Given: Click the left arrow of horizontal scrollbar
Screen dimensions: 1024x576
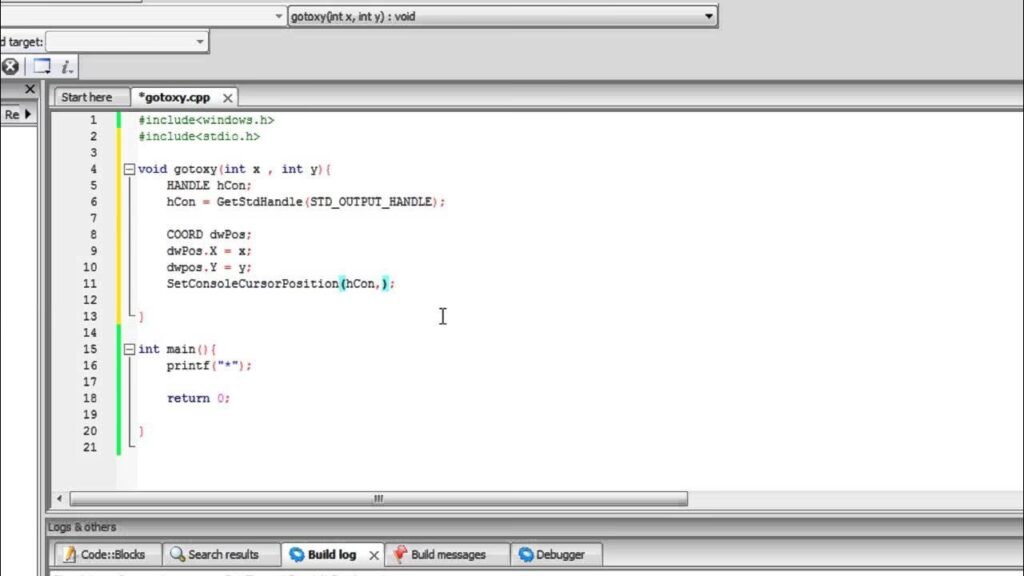Looking at the screenshot, I should (60, 498).
